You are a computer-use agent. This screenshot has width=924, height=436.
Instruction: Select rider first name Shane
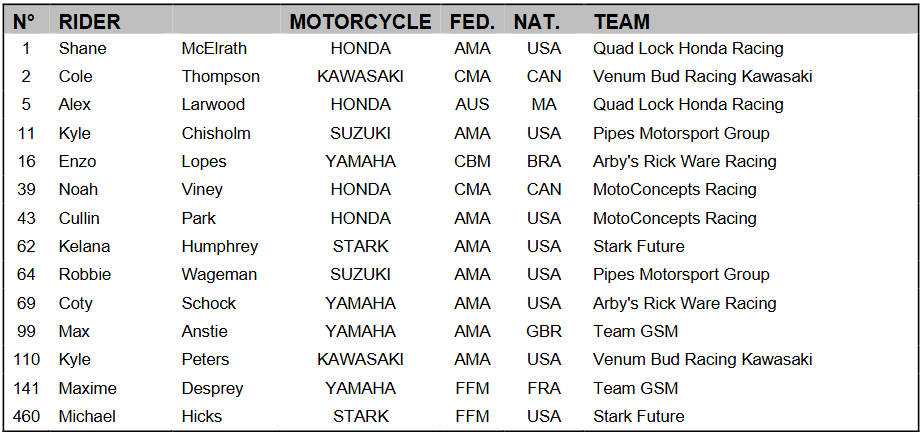point(82,48)
